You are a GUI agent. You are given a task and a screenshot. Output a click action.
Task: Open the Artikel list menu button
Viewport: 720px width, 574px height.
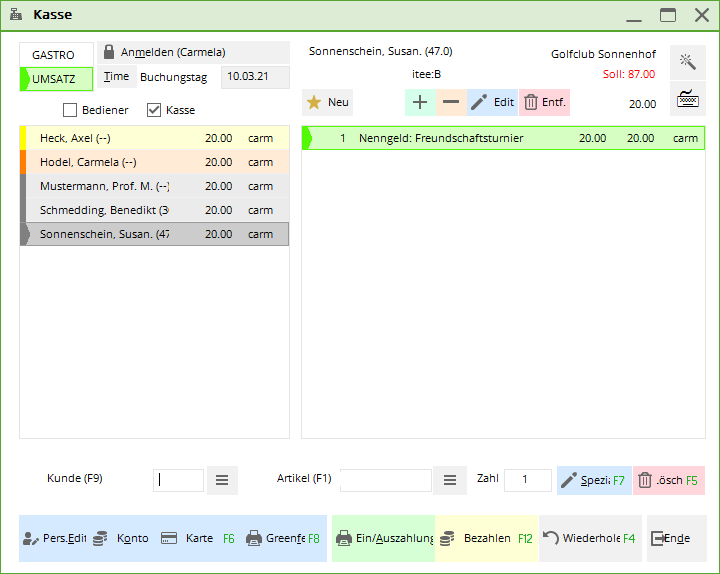tap(449, 480)
